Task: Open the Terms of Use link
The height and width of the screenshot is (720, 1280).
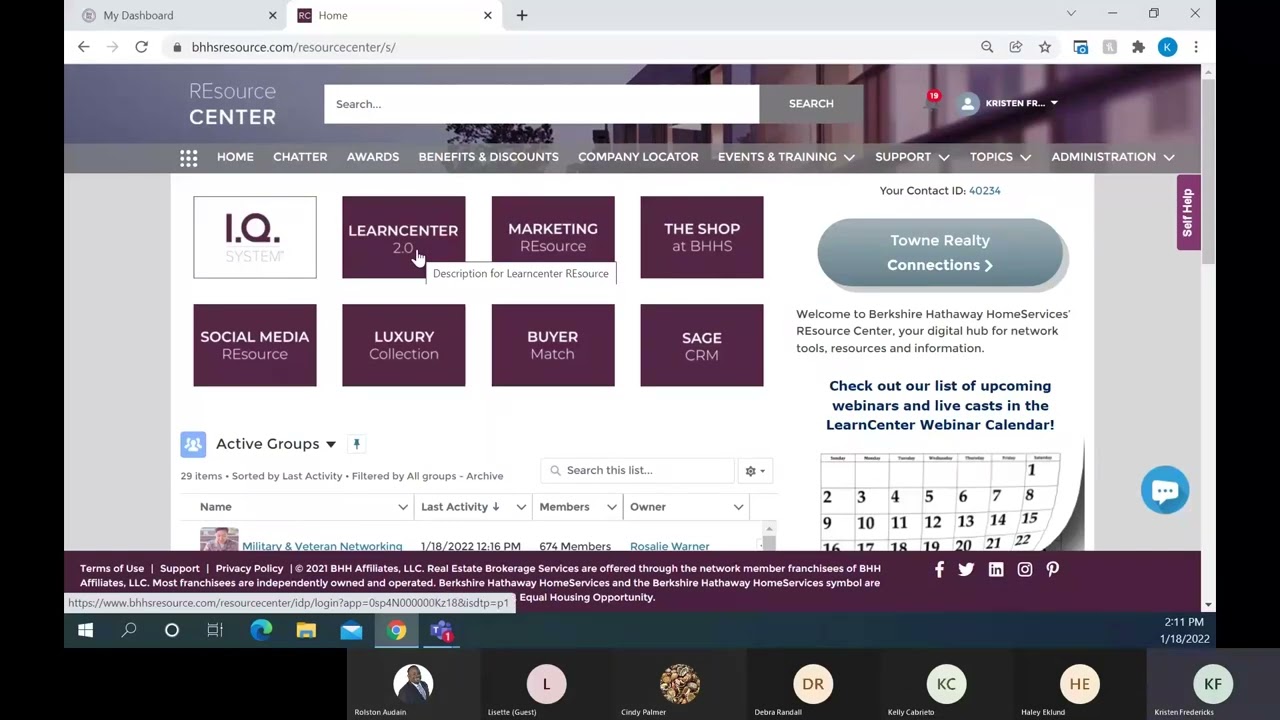Action: [x=112, y=568]
